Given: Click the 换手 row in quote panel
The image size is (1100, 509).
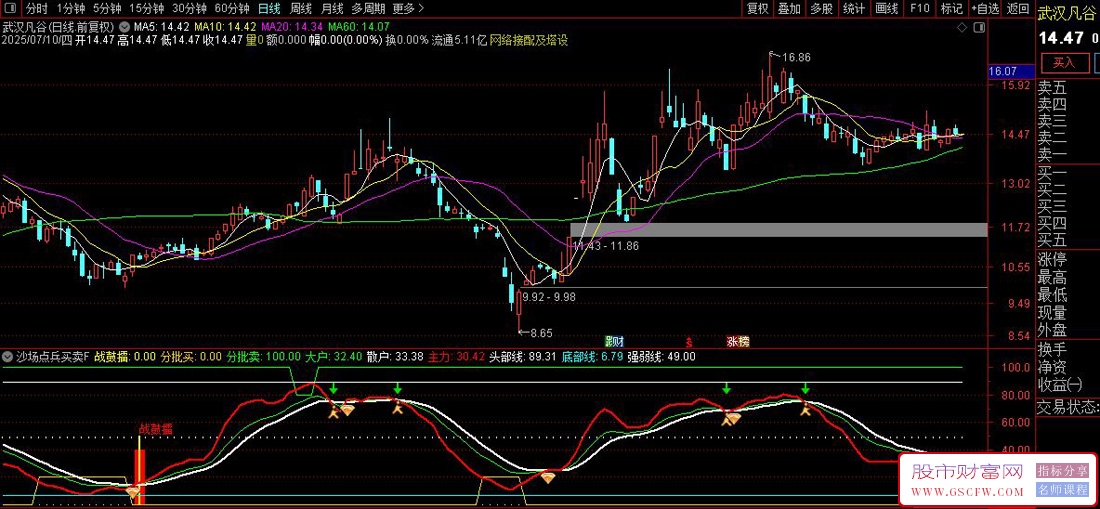Looking at the screenshot, I should [1068, 348].
